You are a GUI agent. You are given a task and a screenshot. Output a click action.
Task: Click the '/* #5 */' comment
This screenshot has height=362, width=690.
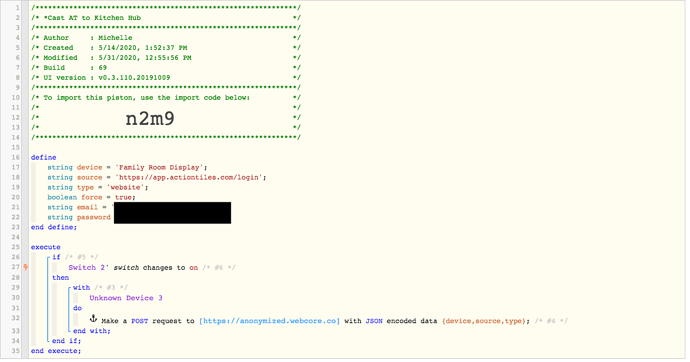pos(81,257)
